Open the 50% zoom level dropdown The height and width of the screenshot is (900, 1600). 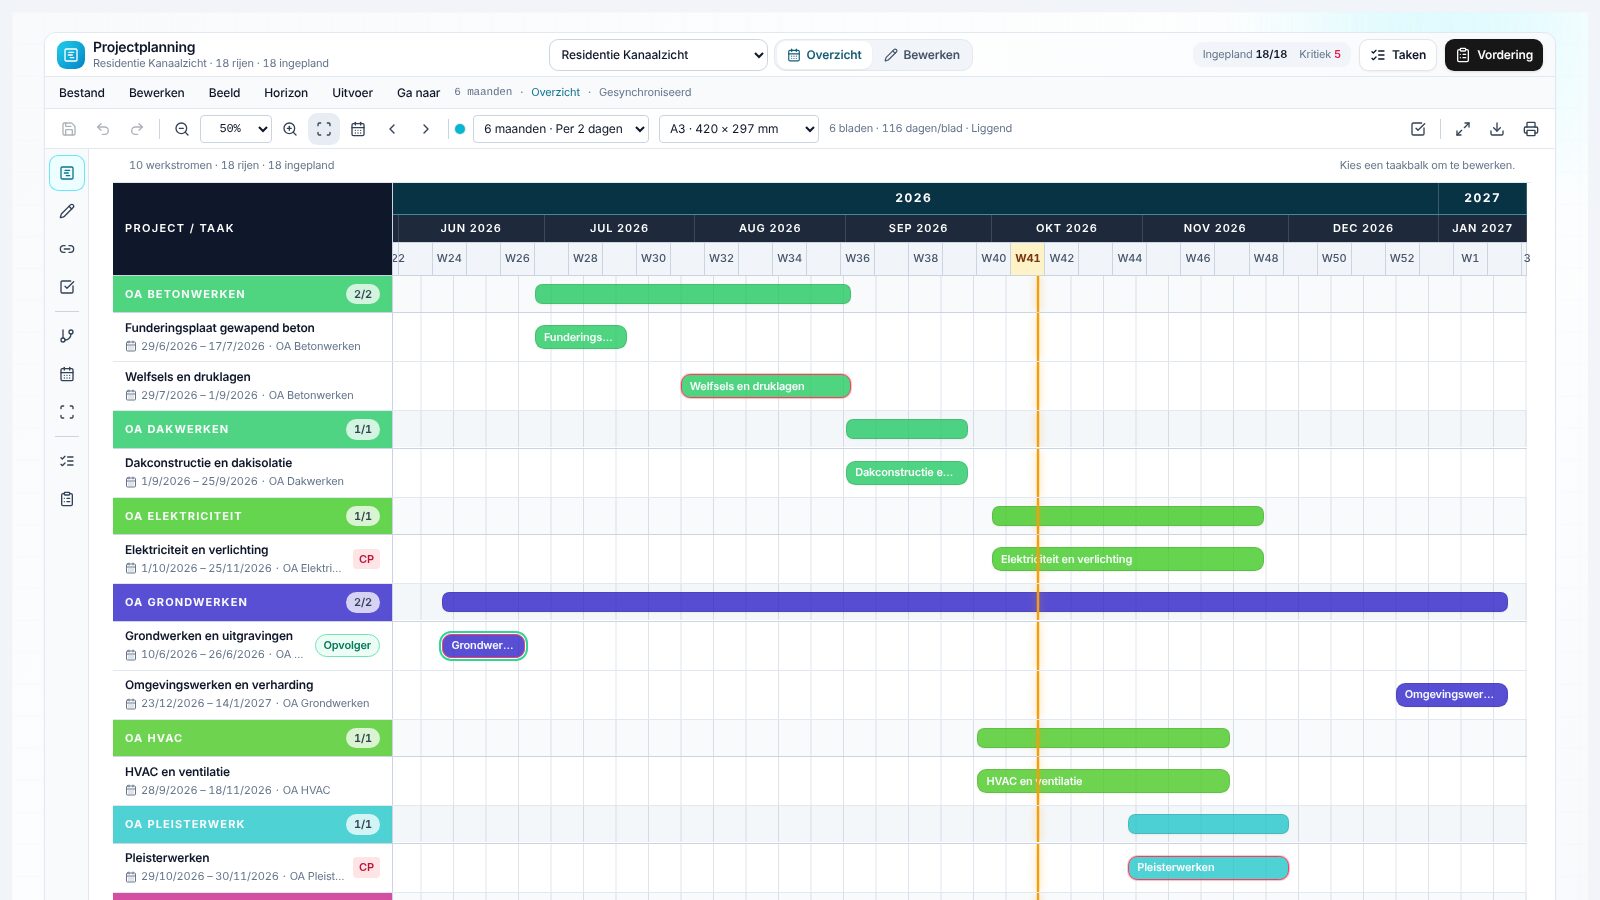pos(236,129)
